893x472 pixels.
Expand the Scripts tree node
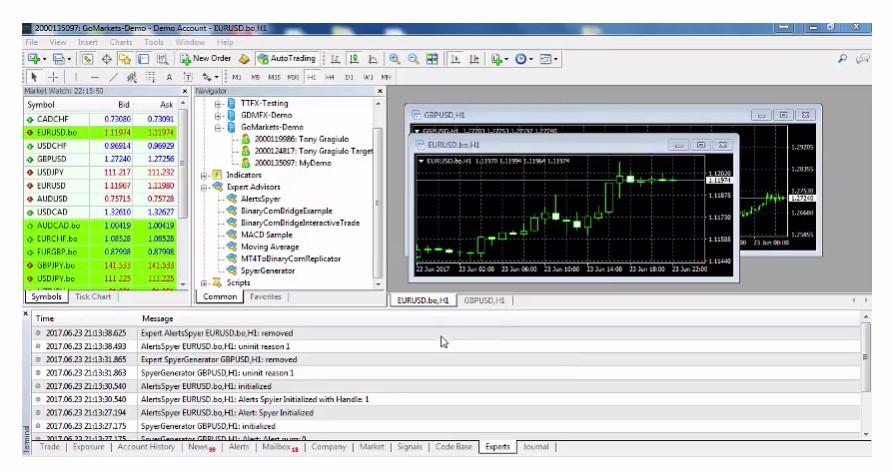coord(204,283)
